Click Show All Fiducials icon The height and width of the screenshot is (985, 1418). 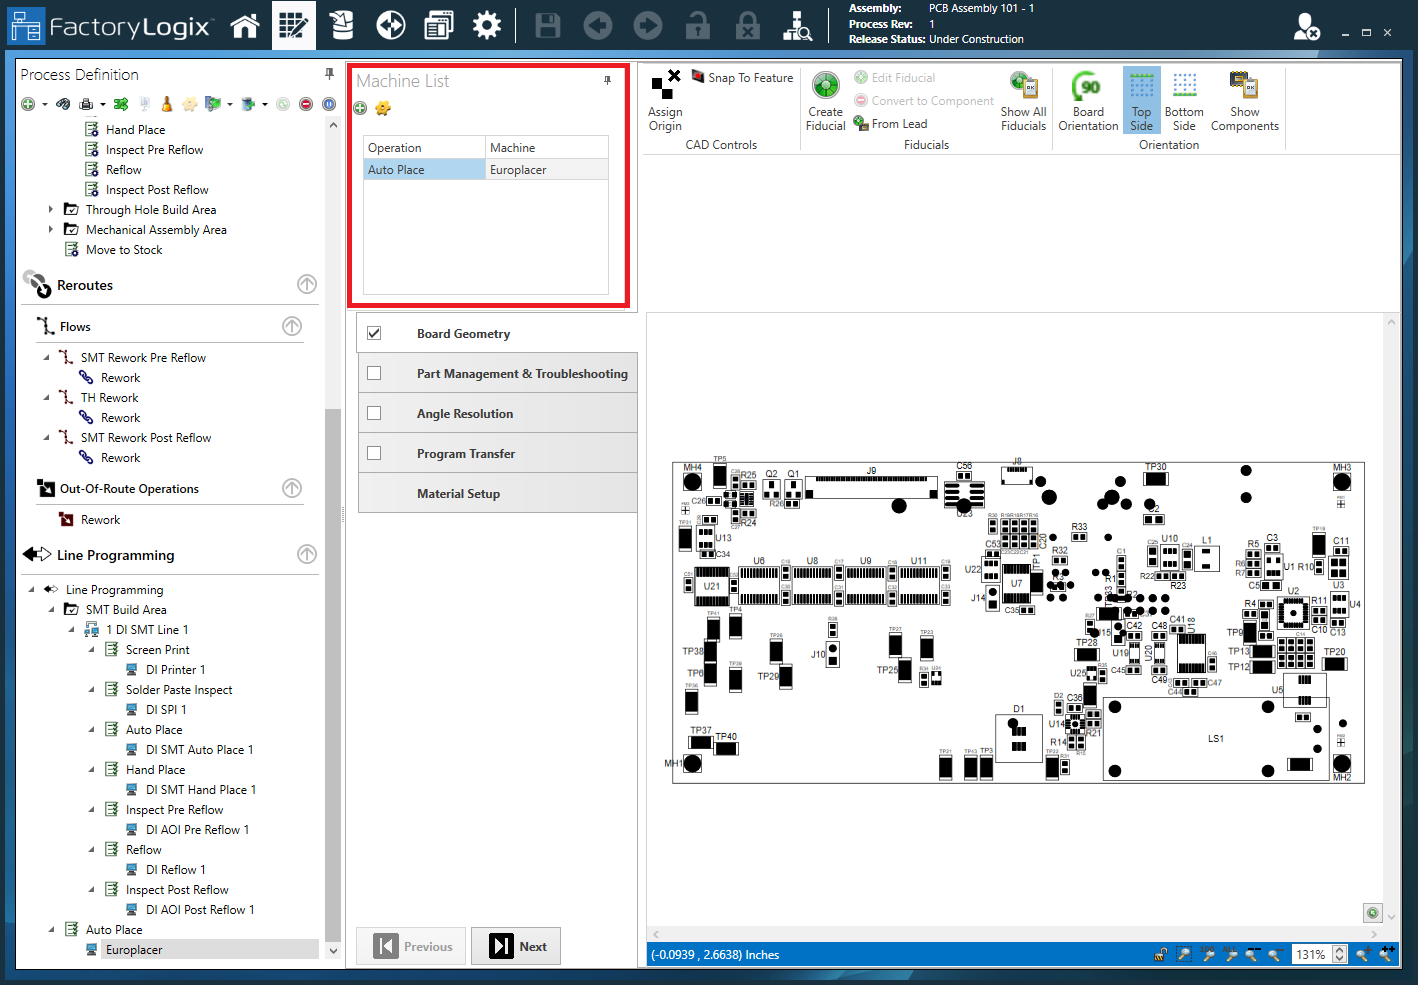[x=1023, y=101]
